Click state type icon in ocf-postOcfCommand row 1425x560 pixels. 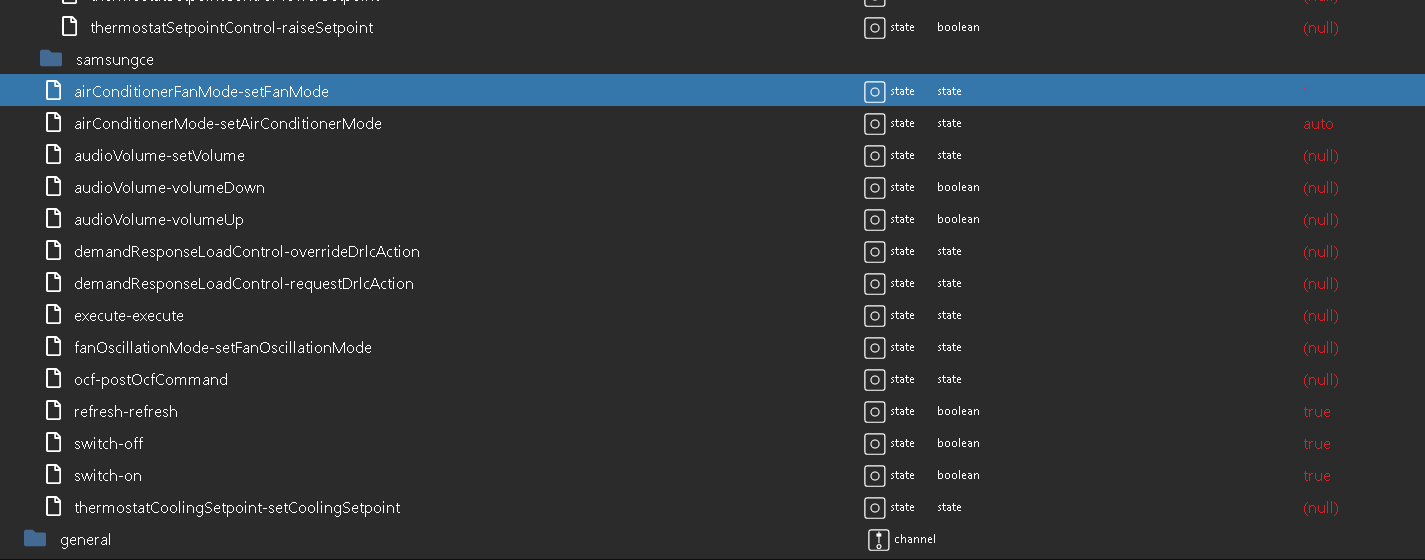pos(875,380)
